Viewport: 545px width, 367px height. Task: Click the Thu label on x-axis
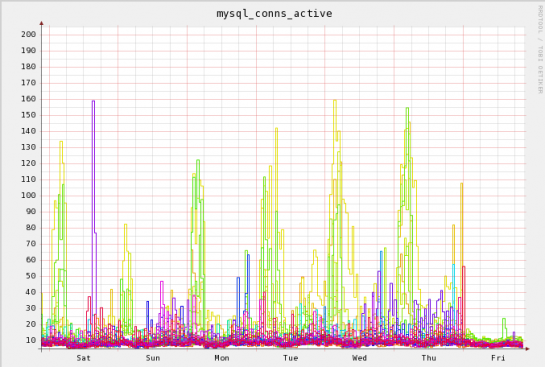pos(429,358)
